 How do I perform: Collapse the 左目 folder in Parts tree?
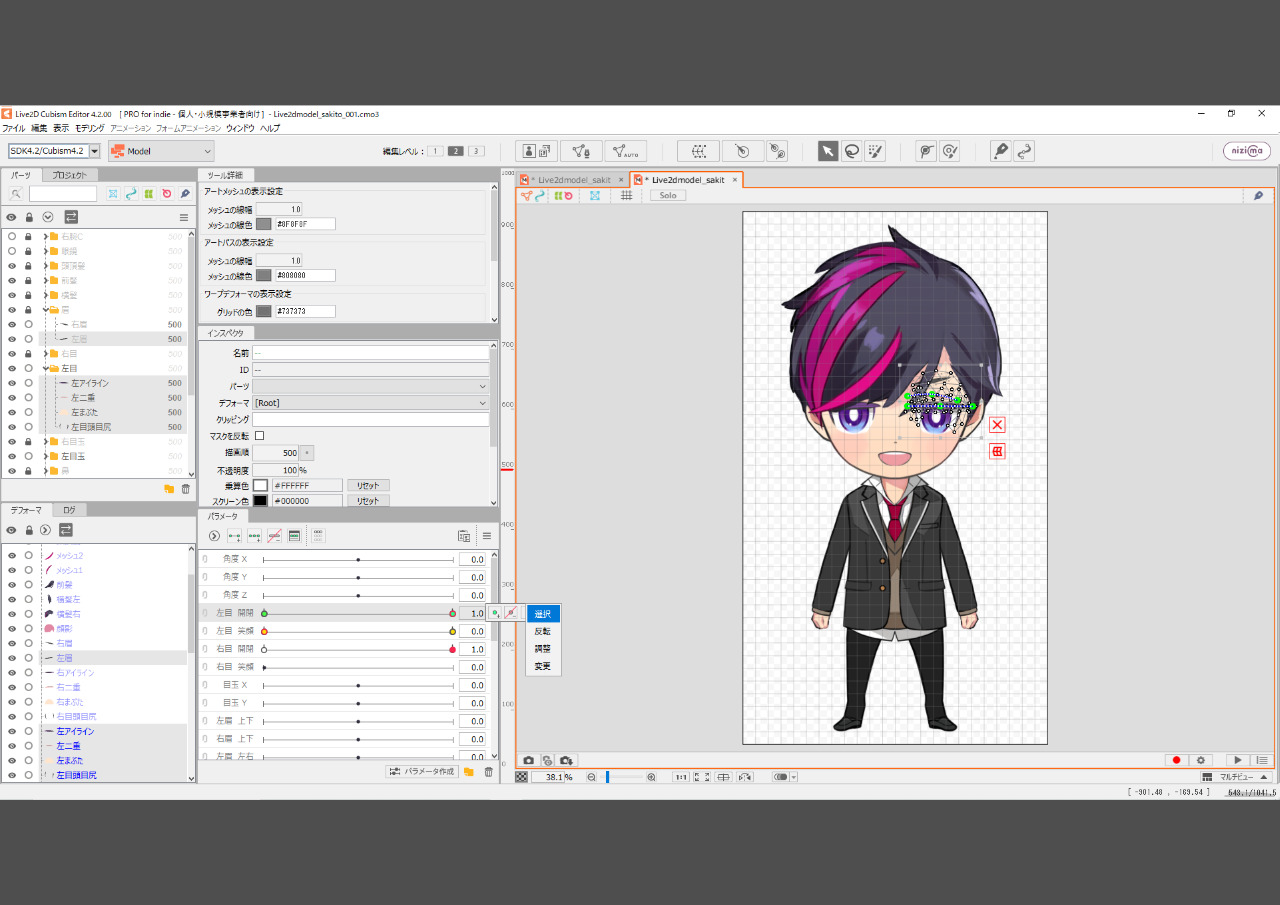tap(45, 368)
